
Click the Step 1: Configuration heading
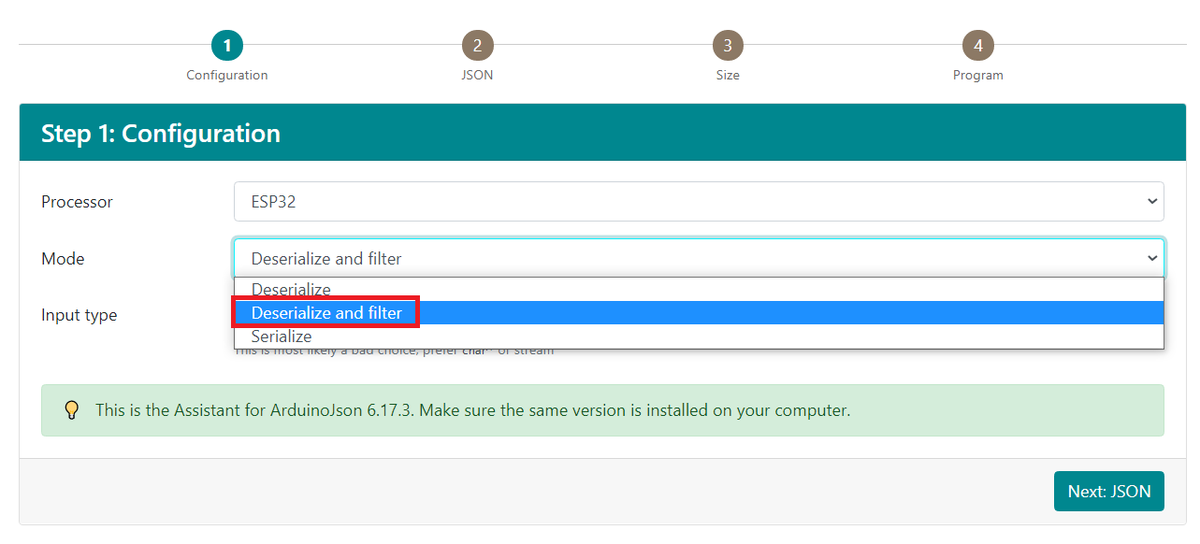pyautogui.click(x=161, y=133)
